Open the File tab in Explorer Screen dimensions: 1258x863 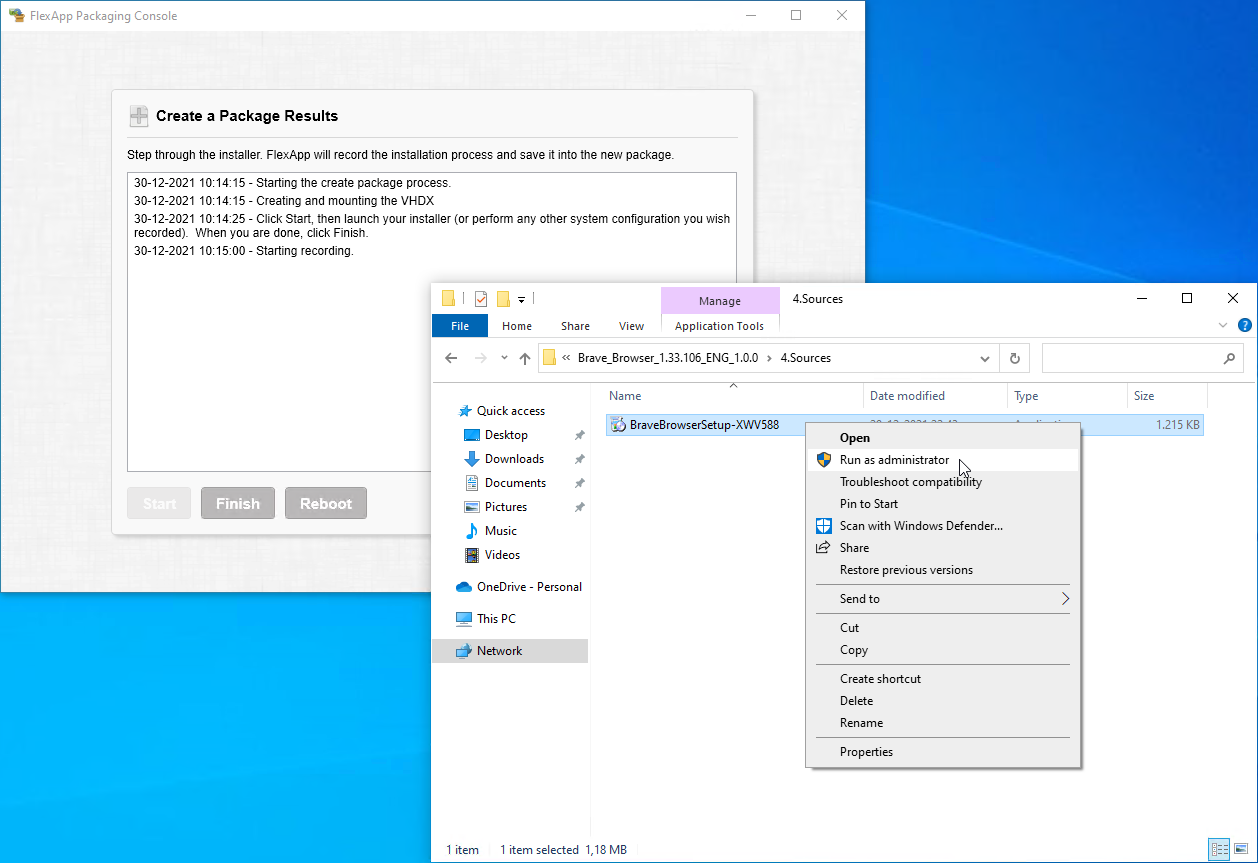(x=460, y=326)
